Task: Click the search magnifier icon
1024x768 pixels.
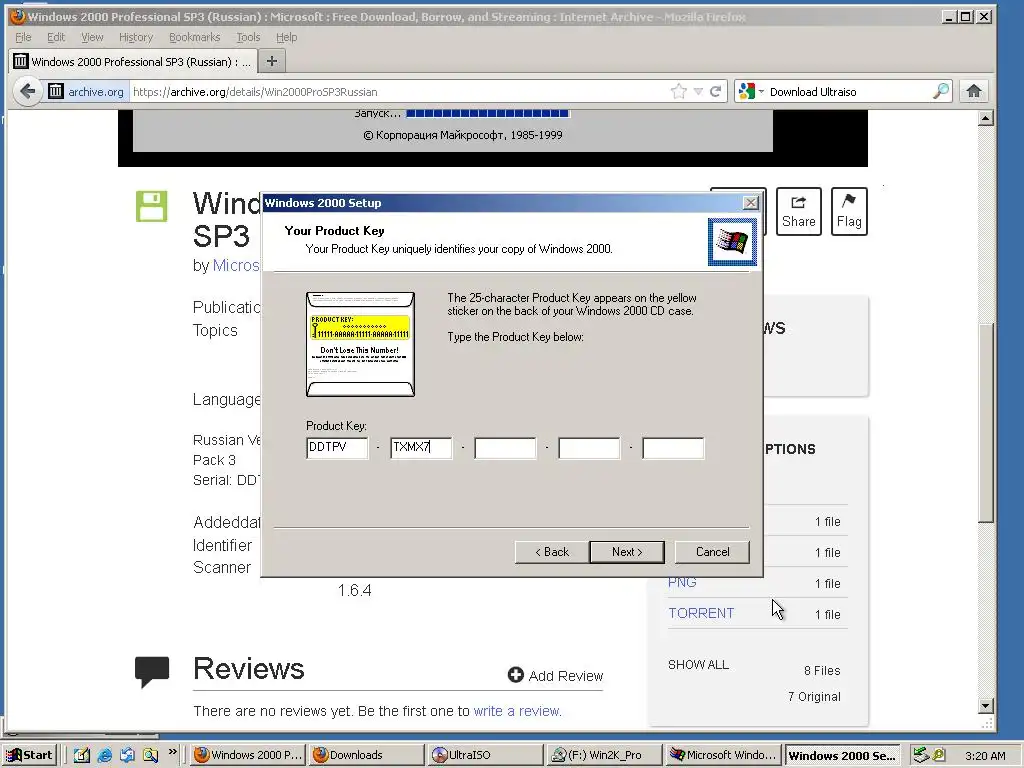Action: coord(941,91)
